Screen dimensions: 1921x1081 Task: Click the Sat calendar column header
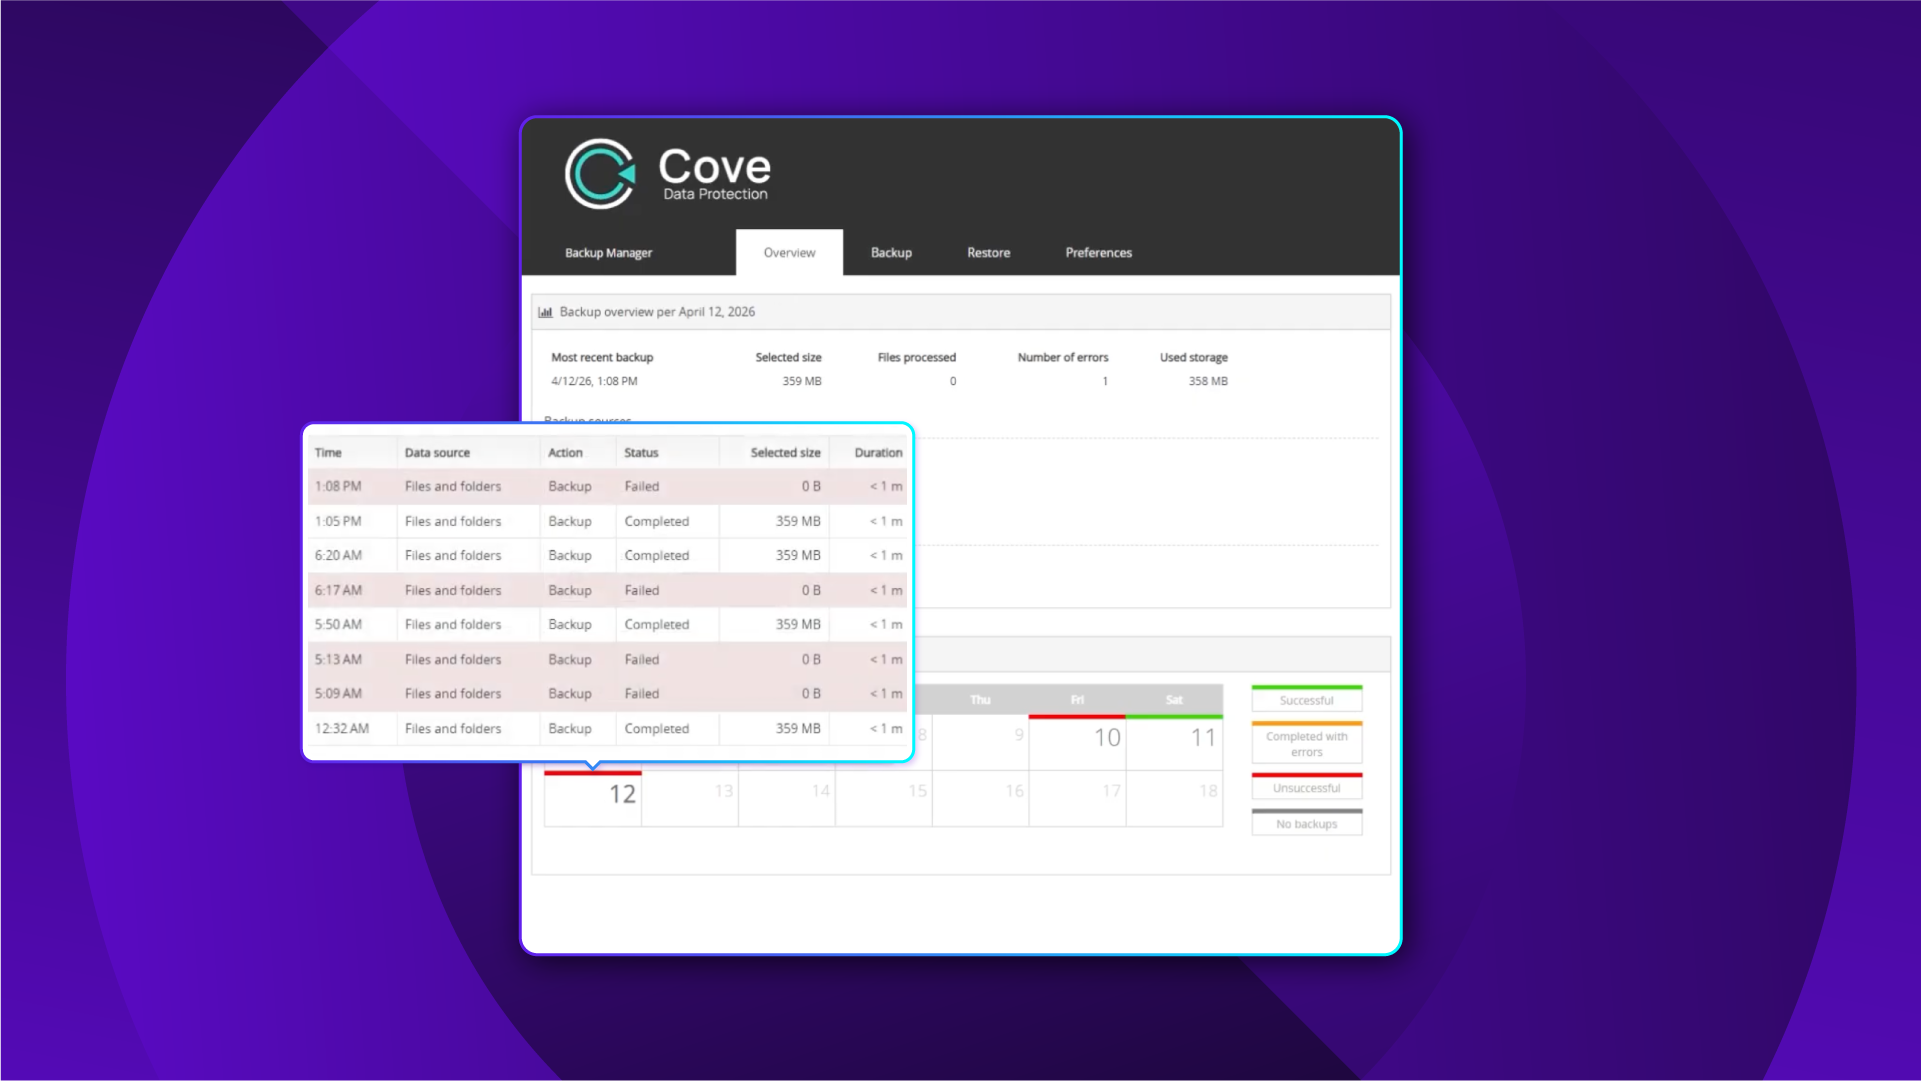click(1174, 700)
